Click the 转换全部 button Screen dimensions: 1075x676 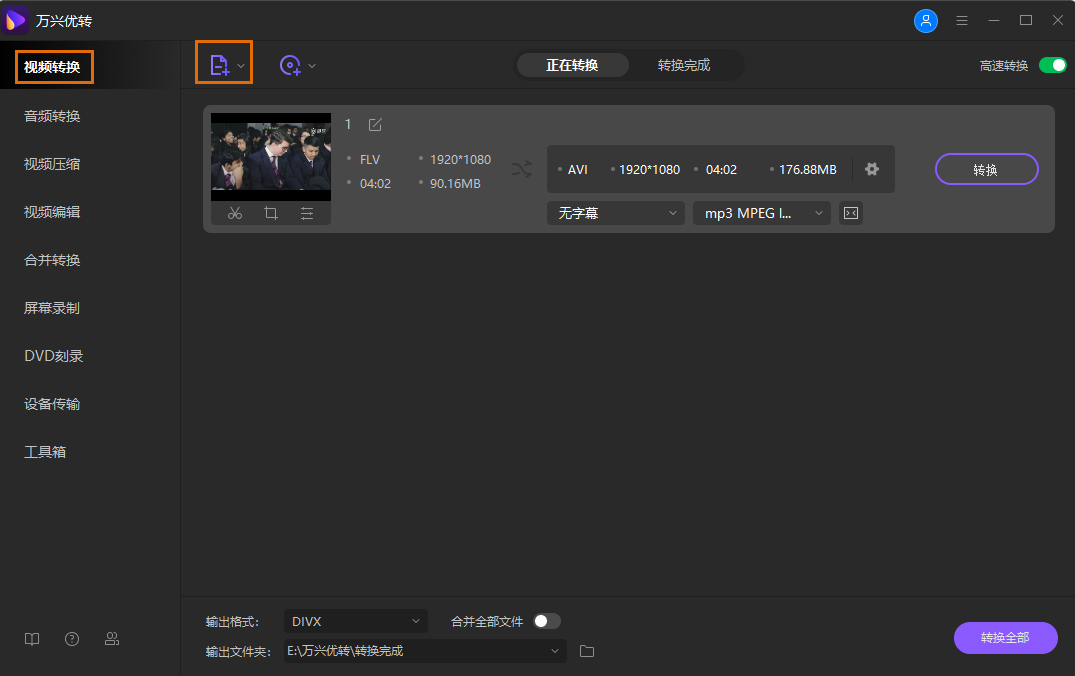click(x=1005, y=638)
